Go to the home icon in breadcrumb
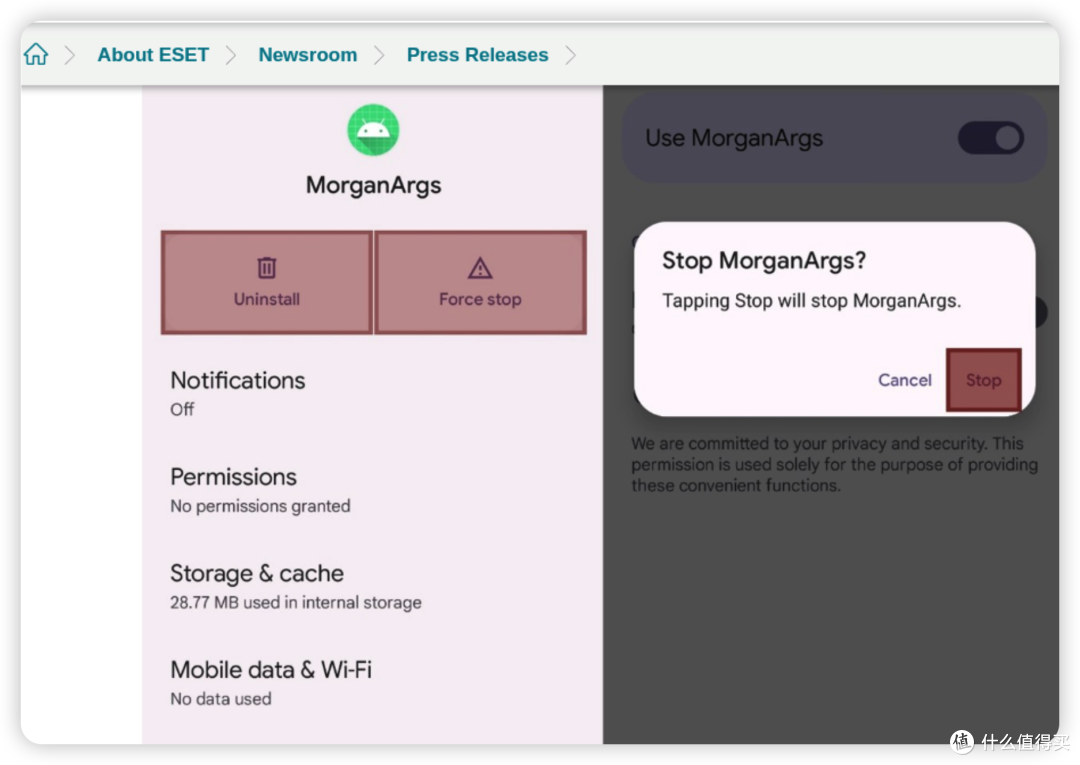The height and width of the screenshot is (765, 1080). (x=36, y=54)
